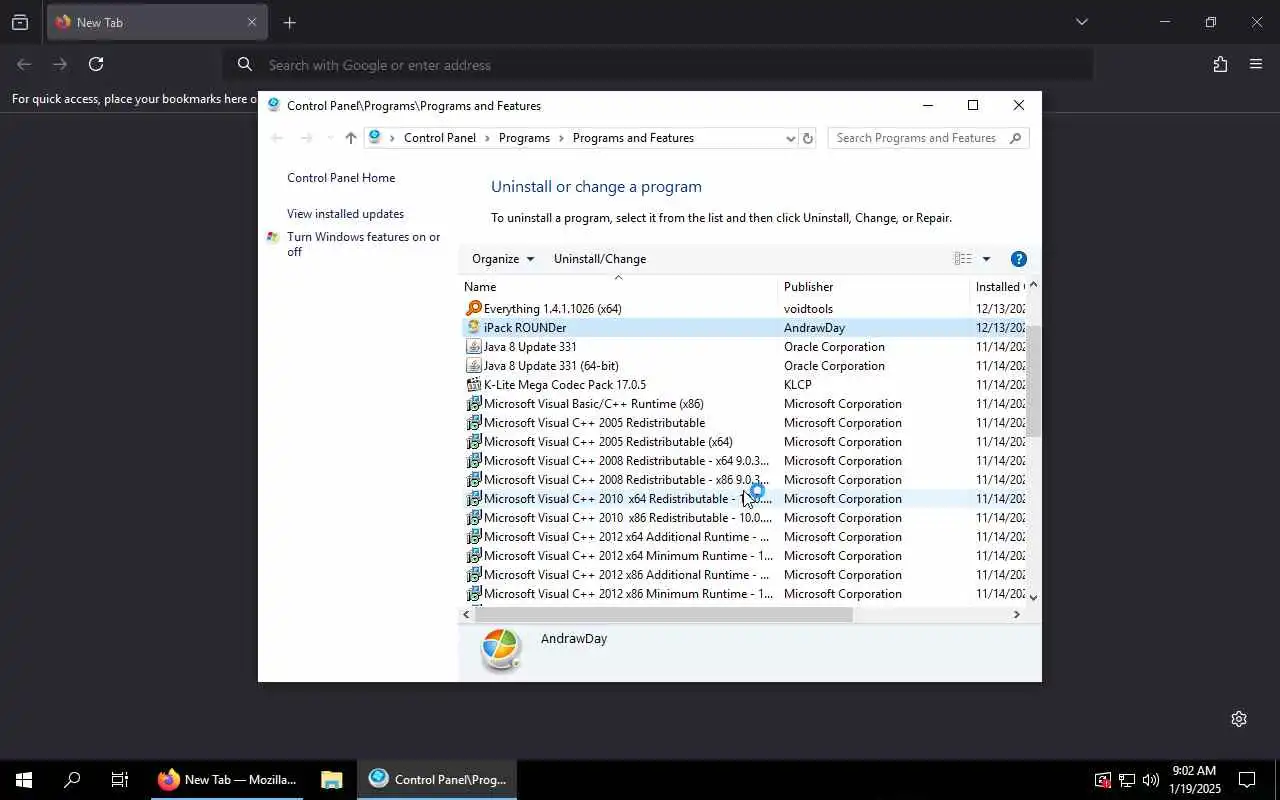Switch to the New Tab Firefox tab
The height and width of the screenshot is (800, 1280).
click(x=157, y=22)
